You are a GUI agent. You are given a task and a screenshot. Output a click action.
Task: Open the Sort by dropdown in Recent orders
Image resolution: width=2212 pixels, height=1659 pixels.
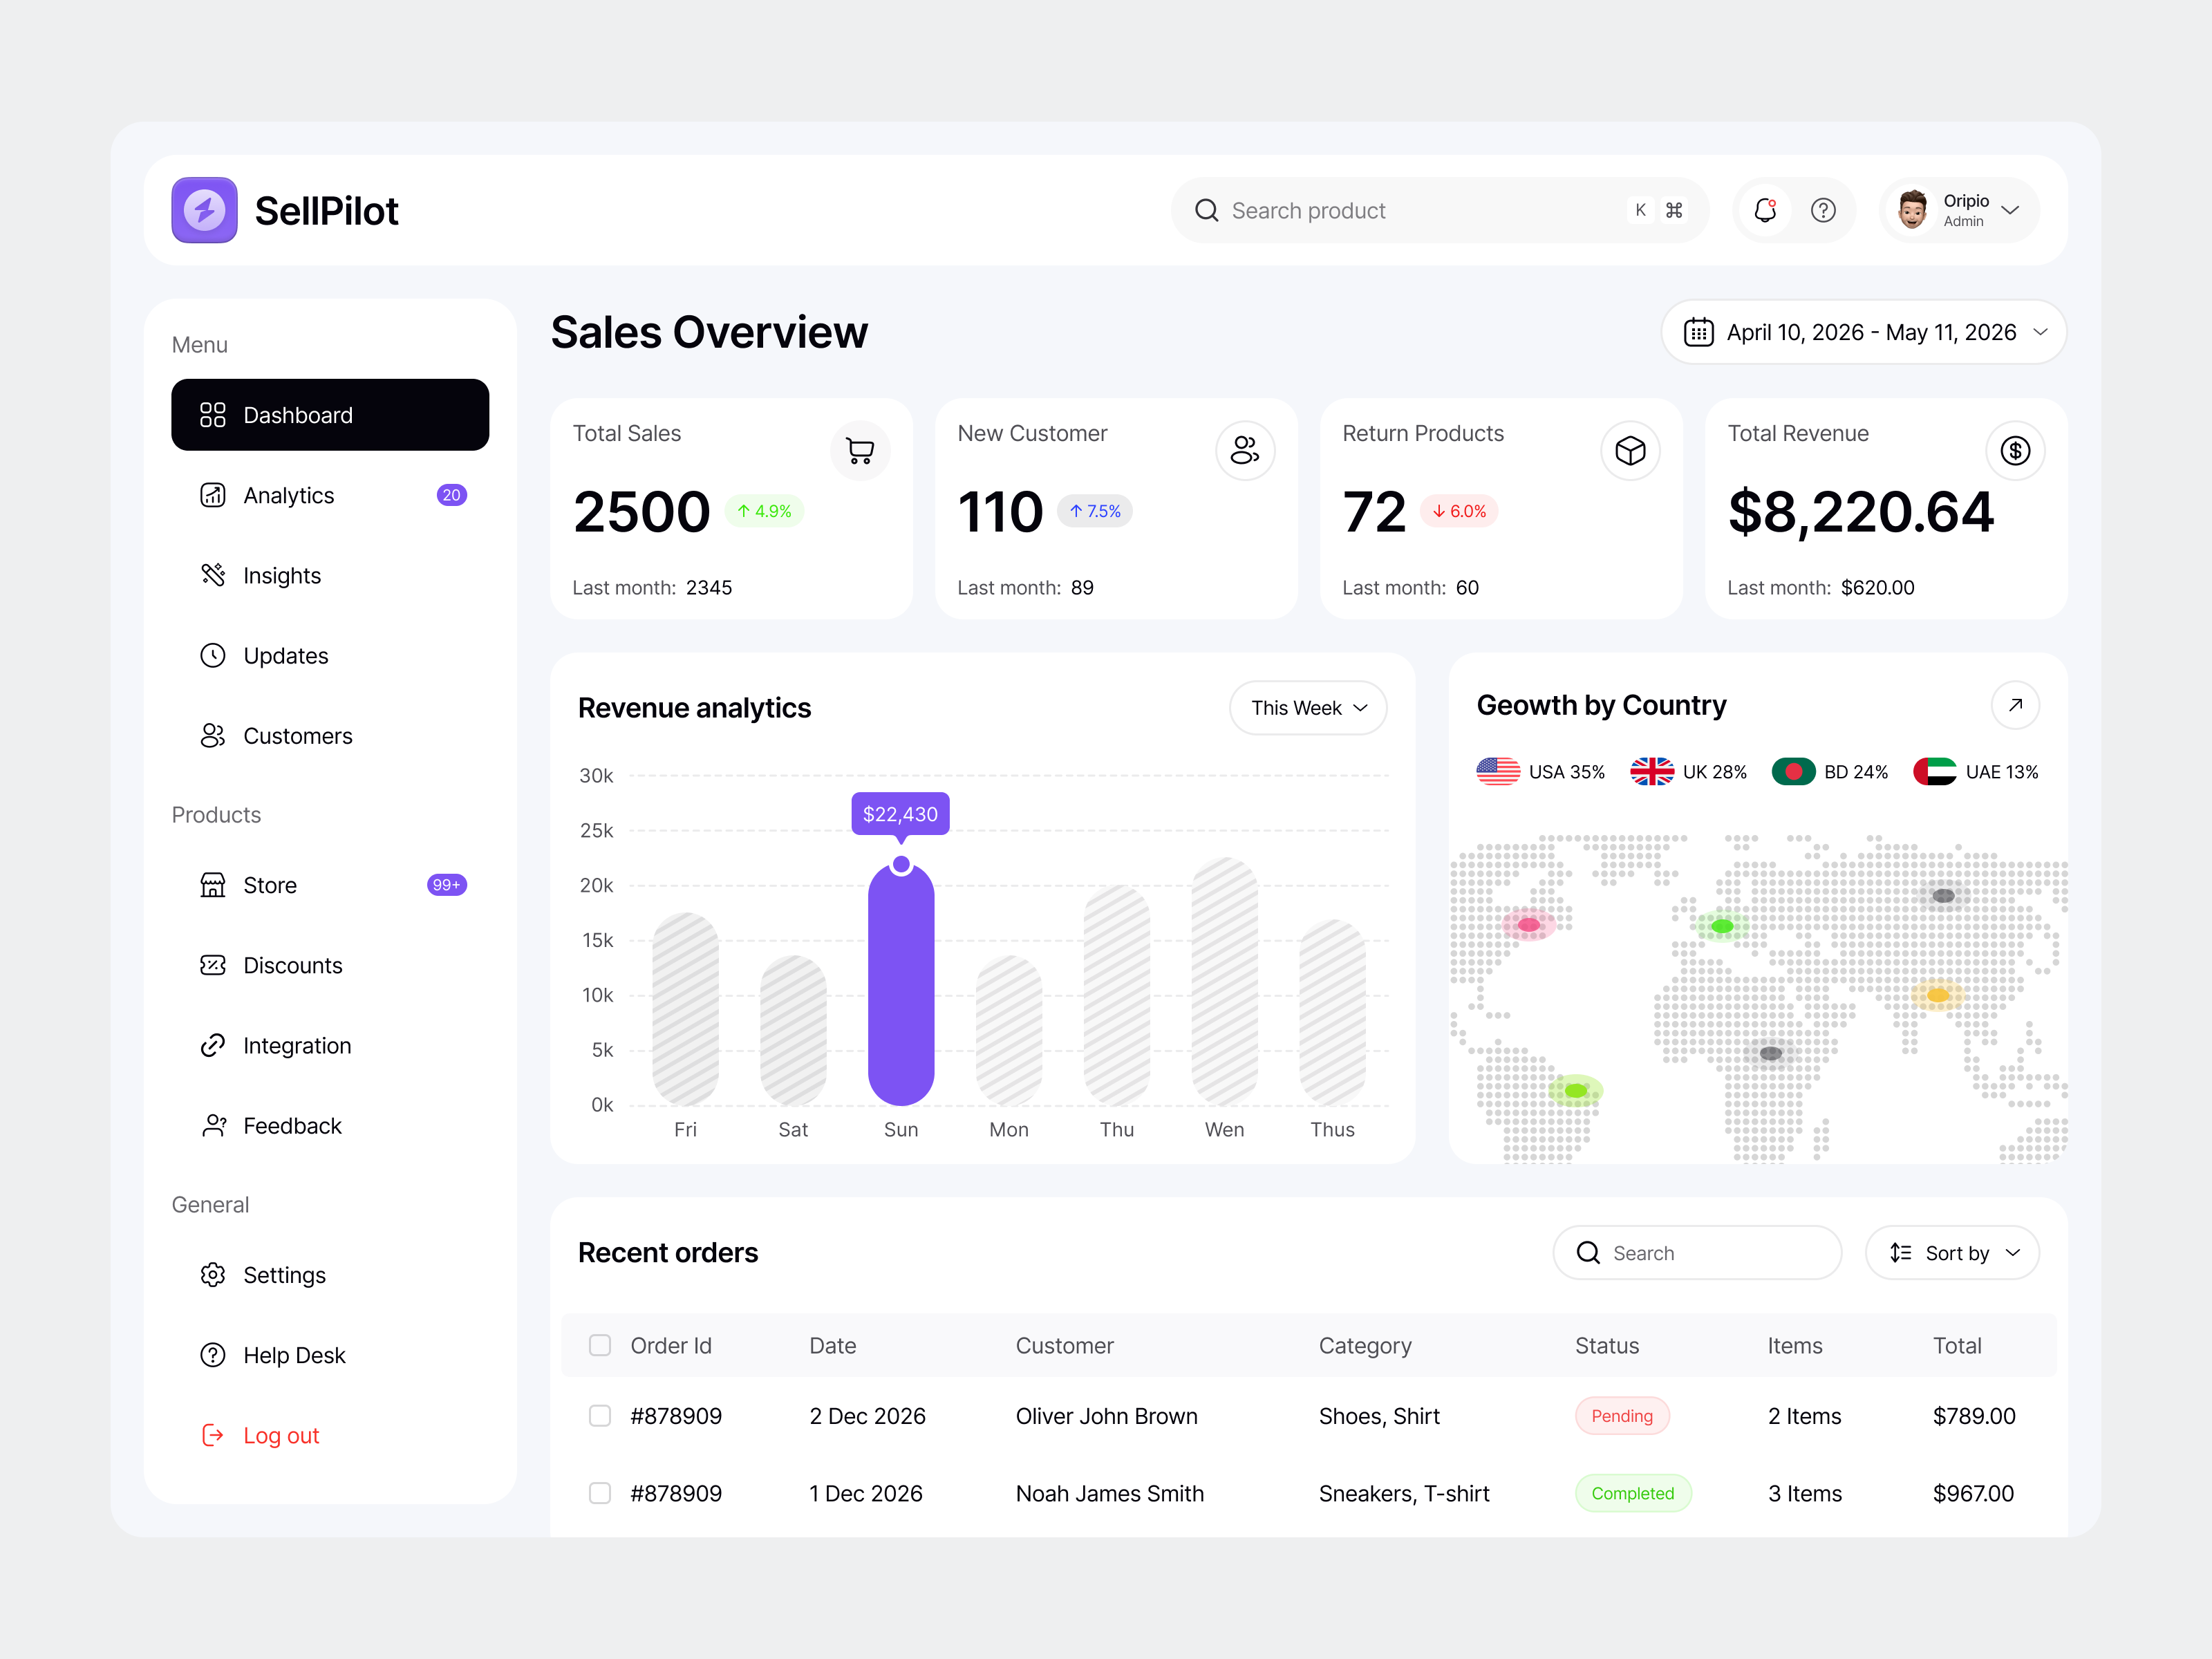[x=1952, y=1252]
